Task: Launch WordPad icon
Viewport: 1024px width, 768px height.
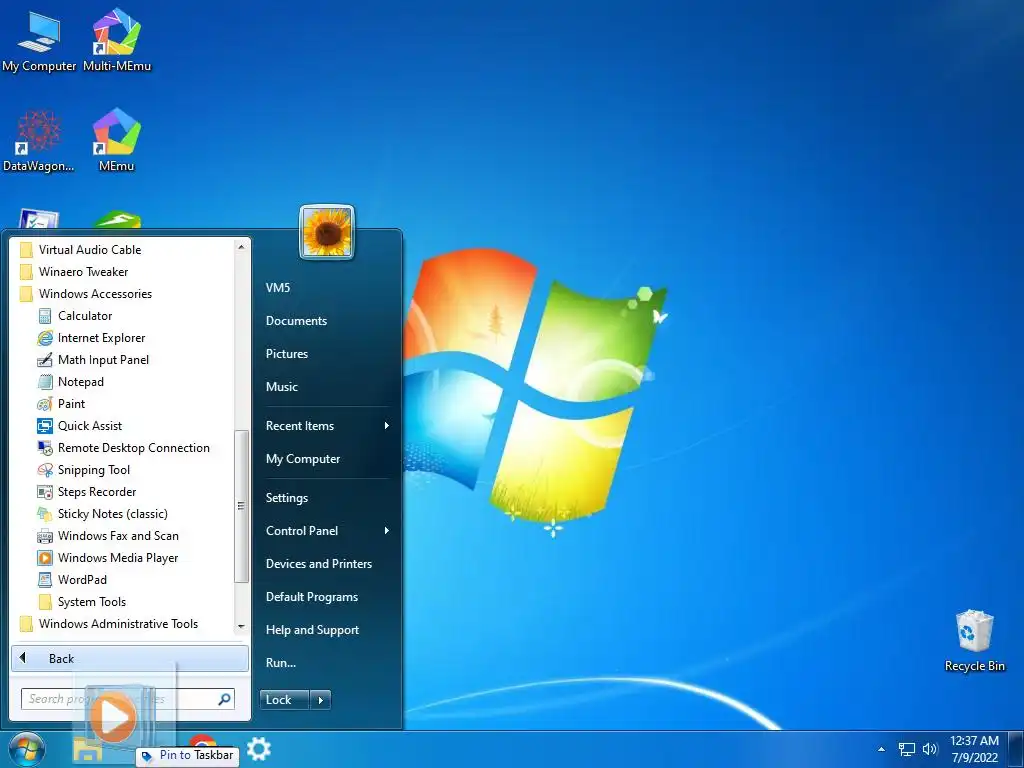Action: (44, 580)
